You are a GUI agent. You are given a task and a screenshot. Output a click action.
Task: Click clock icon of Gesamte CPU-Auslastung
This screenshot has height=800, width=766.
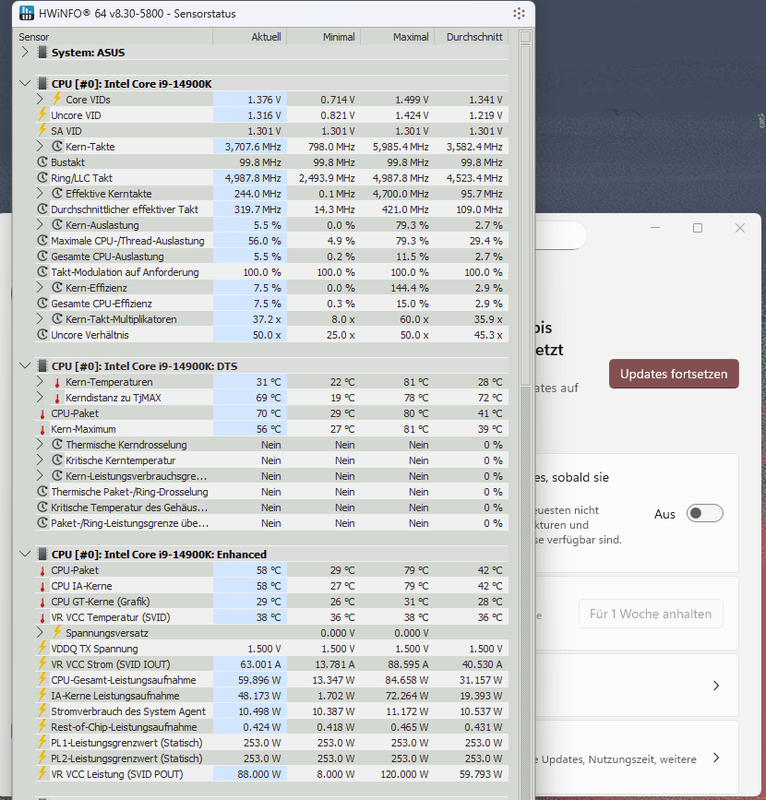point(43,256)
